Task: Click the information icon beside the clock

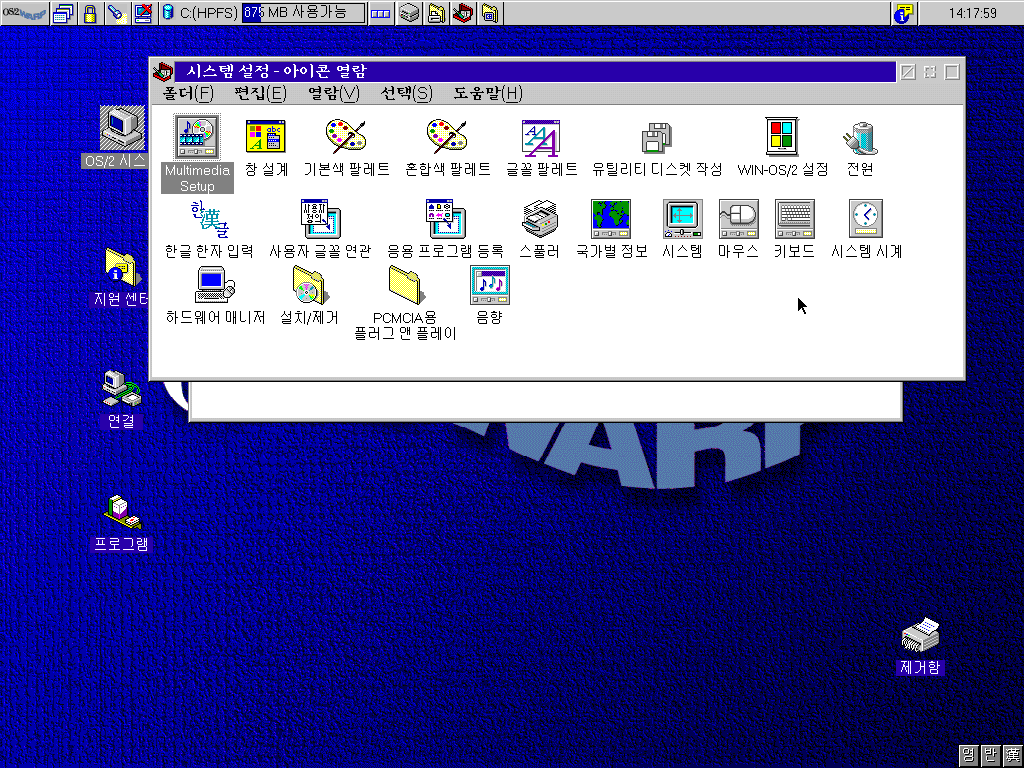Action: [x=904, y=13]
